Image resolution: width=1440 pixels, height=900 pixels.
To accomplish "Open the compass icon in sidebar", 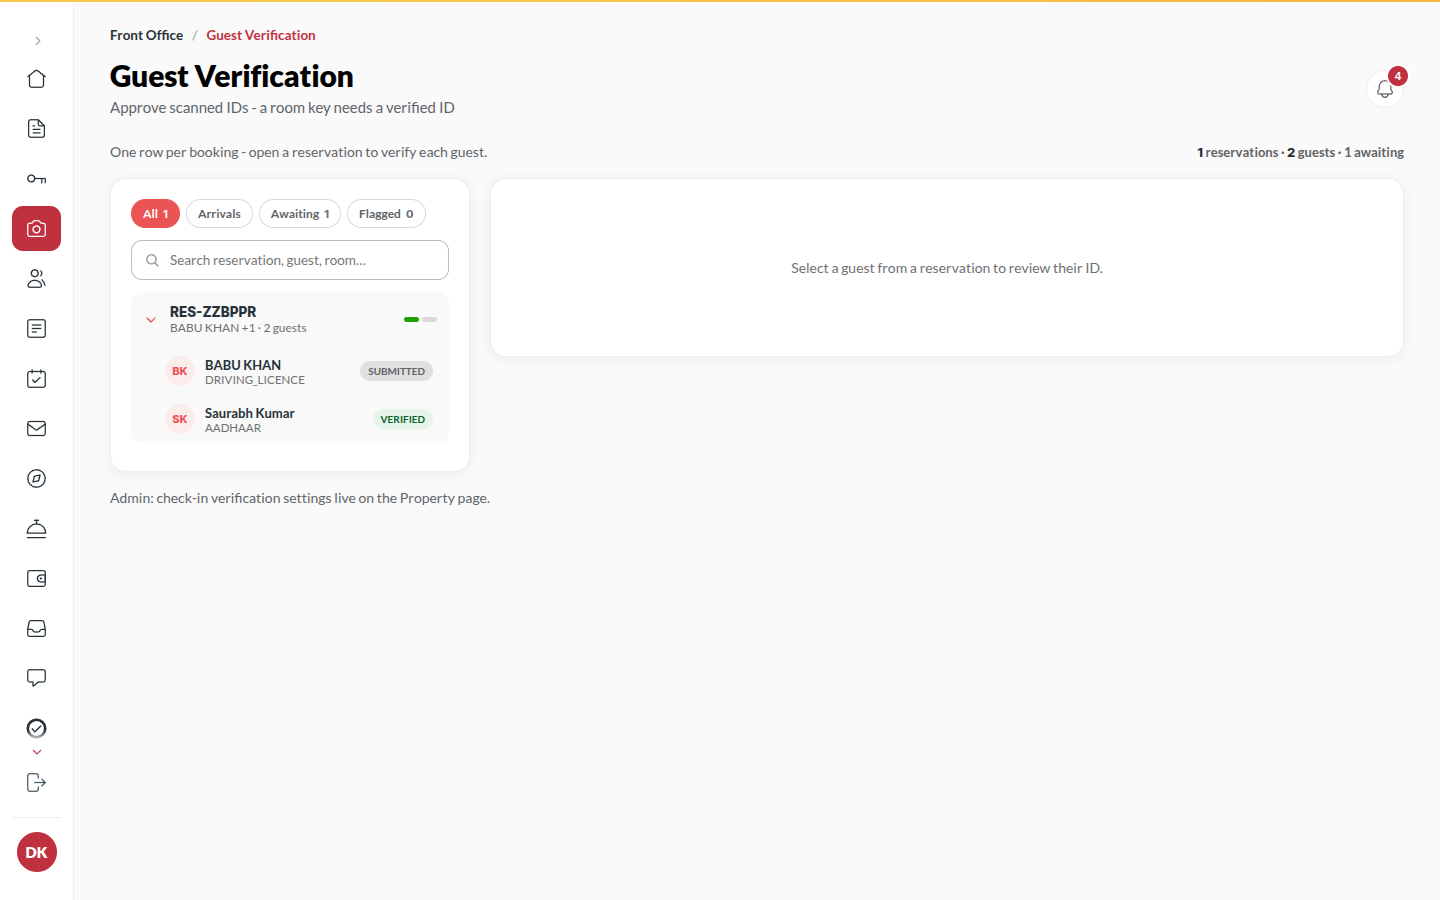I will (37, 479).
